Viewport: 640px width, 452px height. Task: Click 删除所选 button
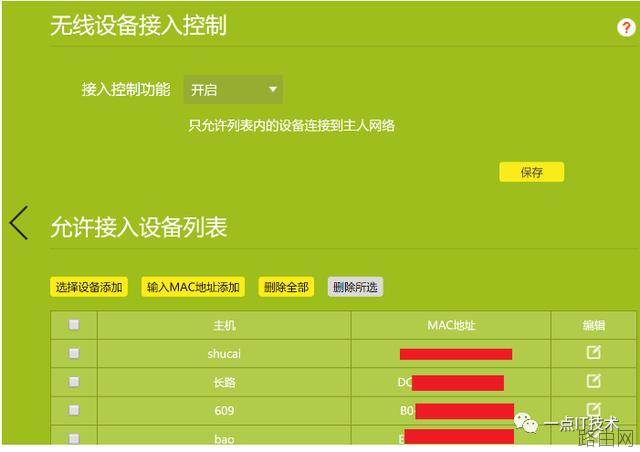coord(355,287)
